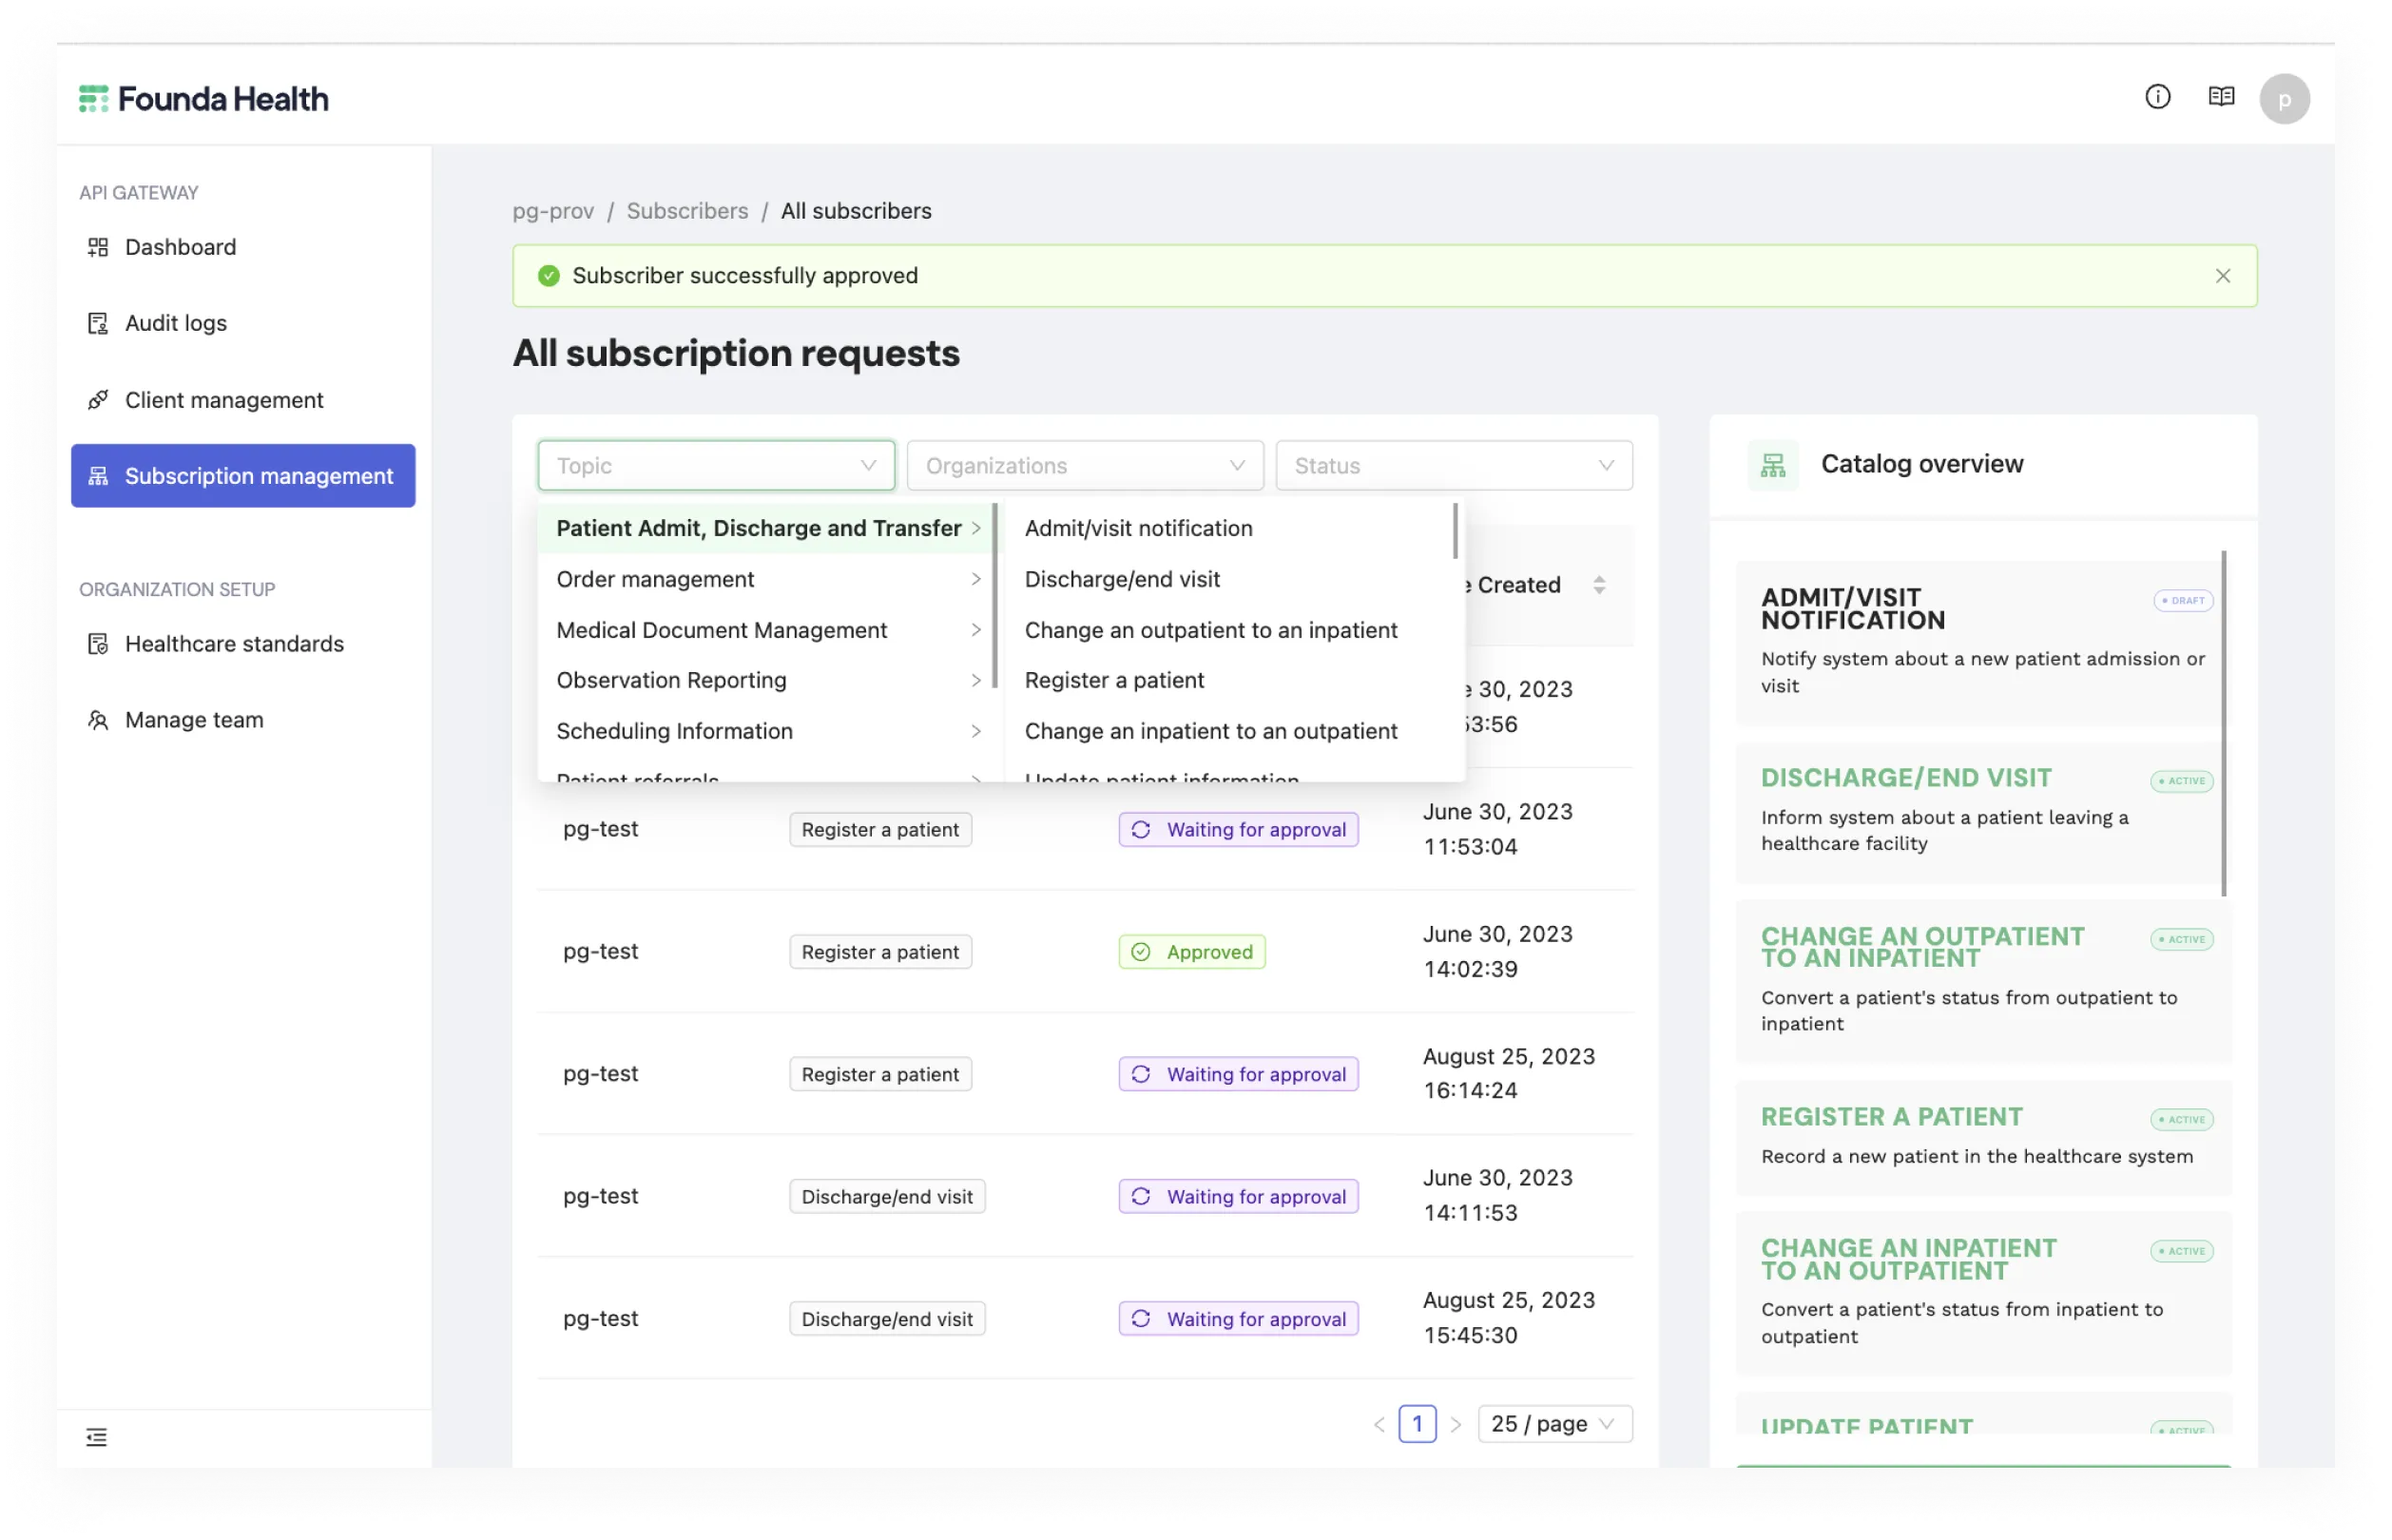Click the pg-prov breadcrumb link
This screenshot has height=1540, width=2392.
[553, 211]
